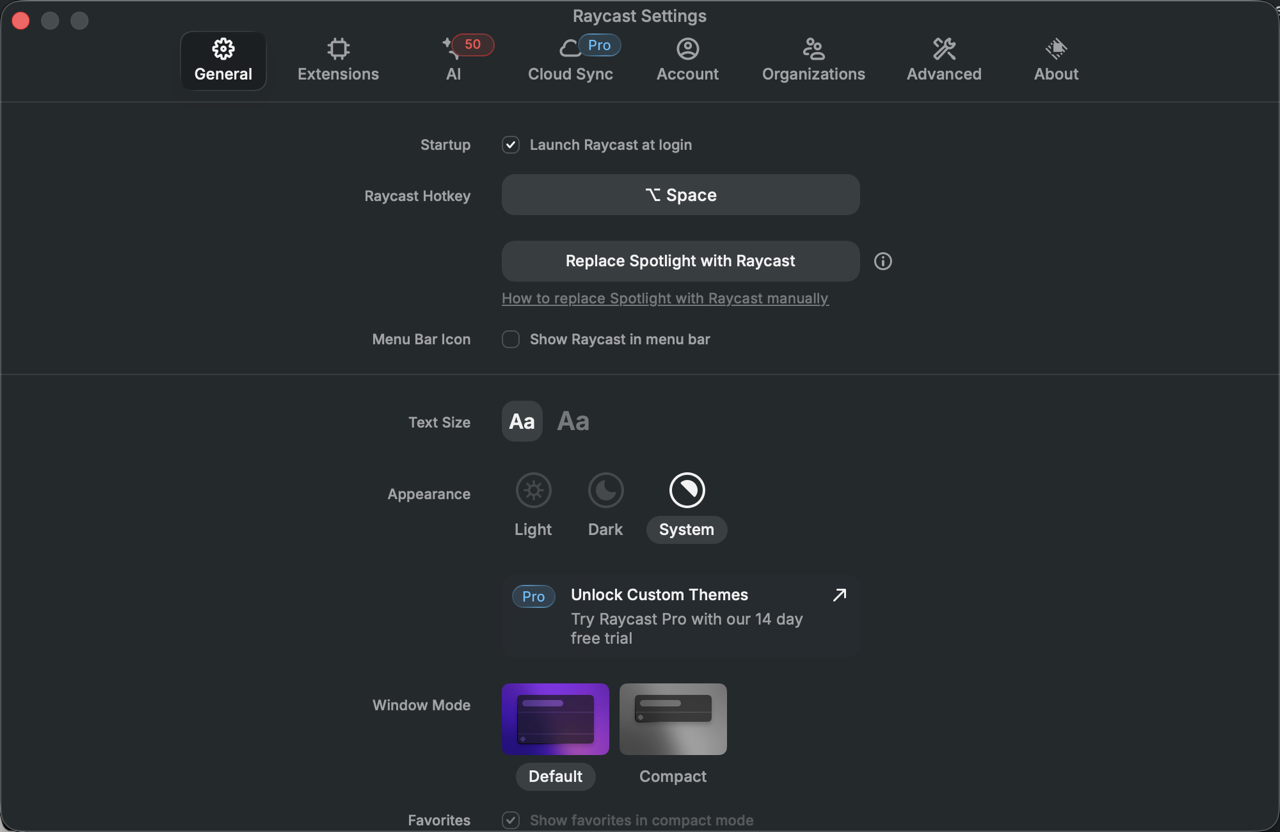Click the Default window mode label
Viewport: 1280px width, 832px height.
point(555,776)
